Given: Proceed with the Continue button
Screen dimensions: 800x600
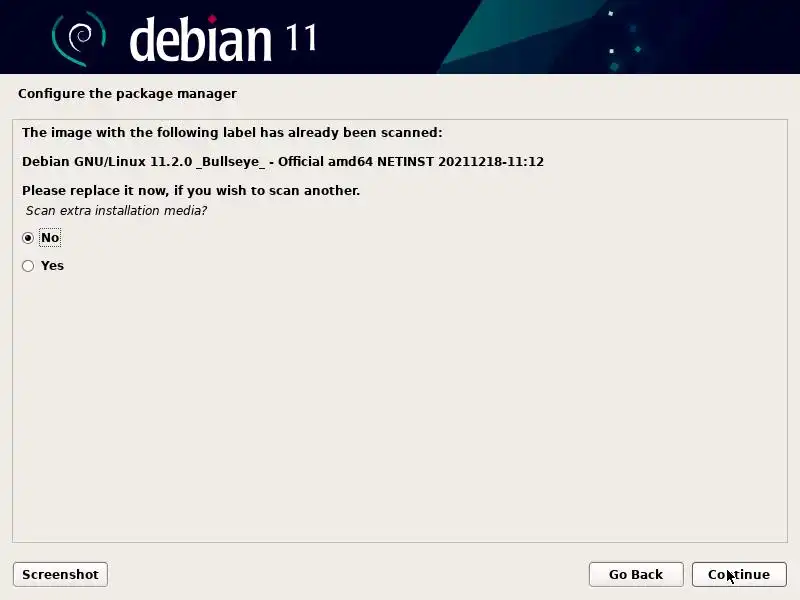Looking at the screenshot, I should pos(739,574).
